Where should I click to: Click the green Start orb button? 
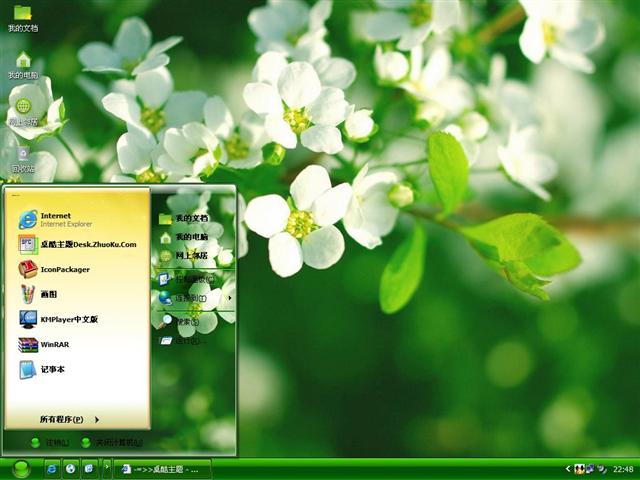click(x=21, y=468)
